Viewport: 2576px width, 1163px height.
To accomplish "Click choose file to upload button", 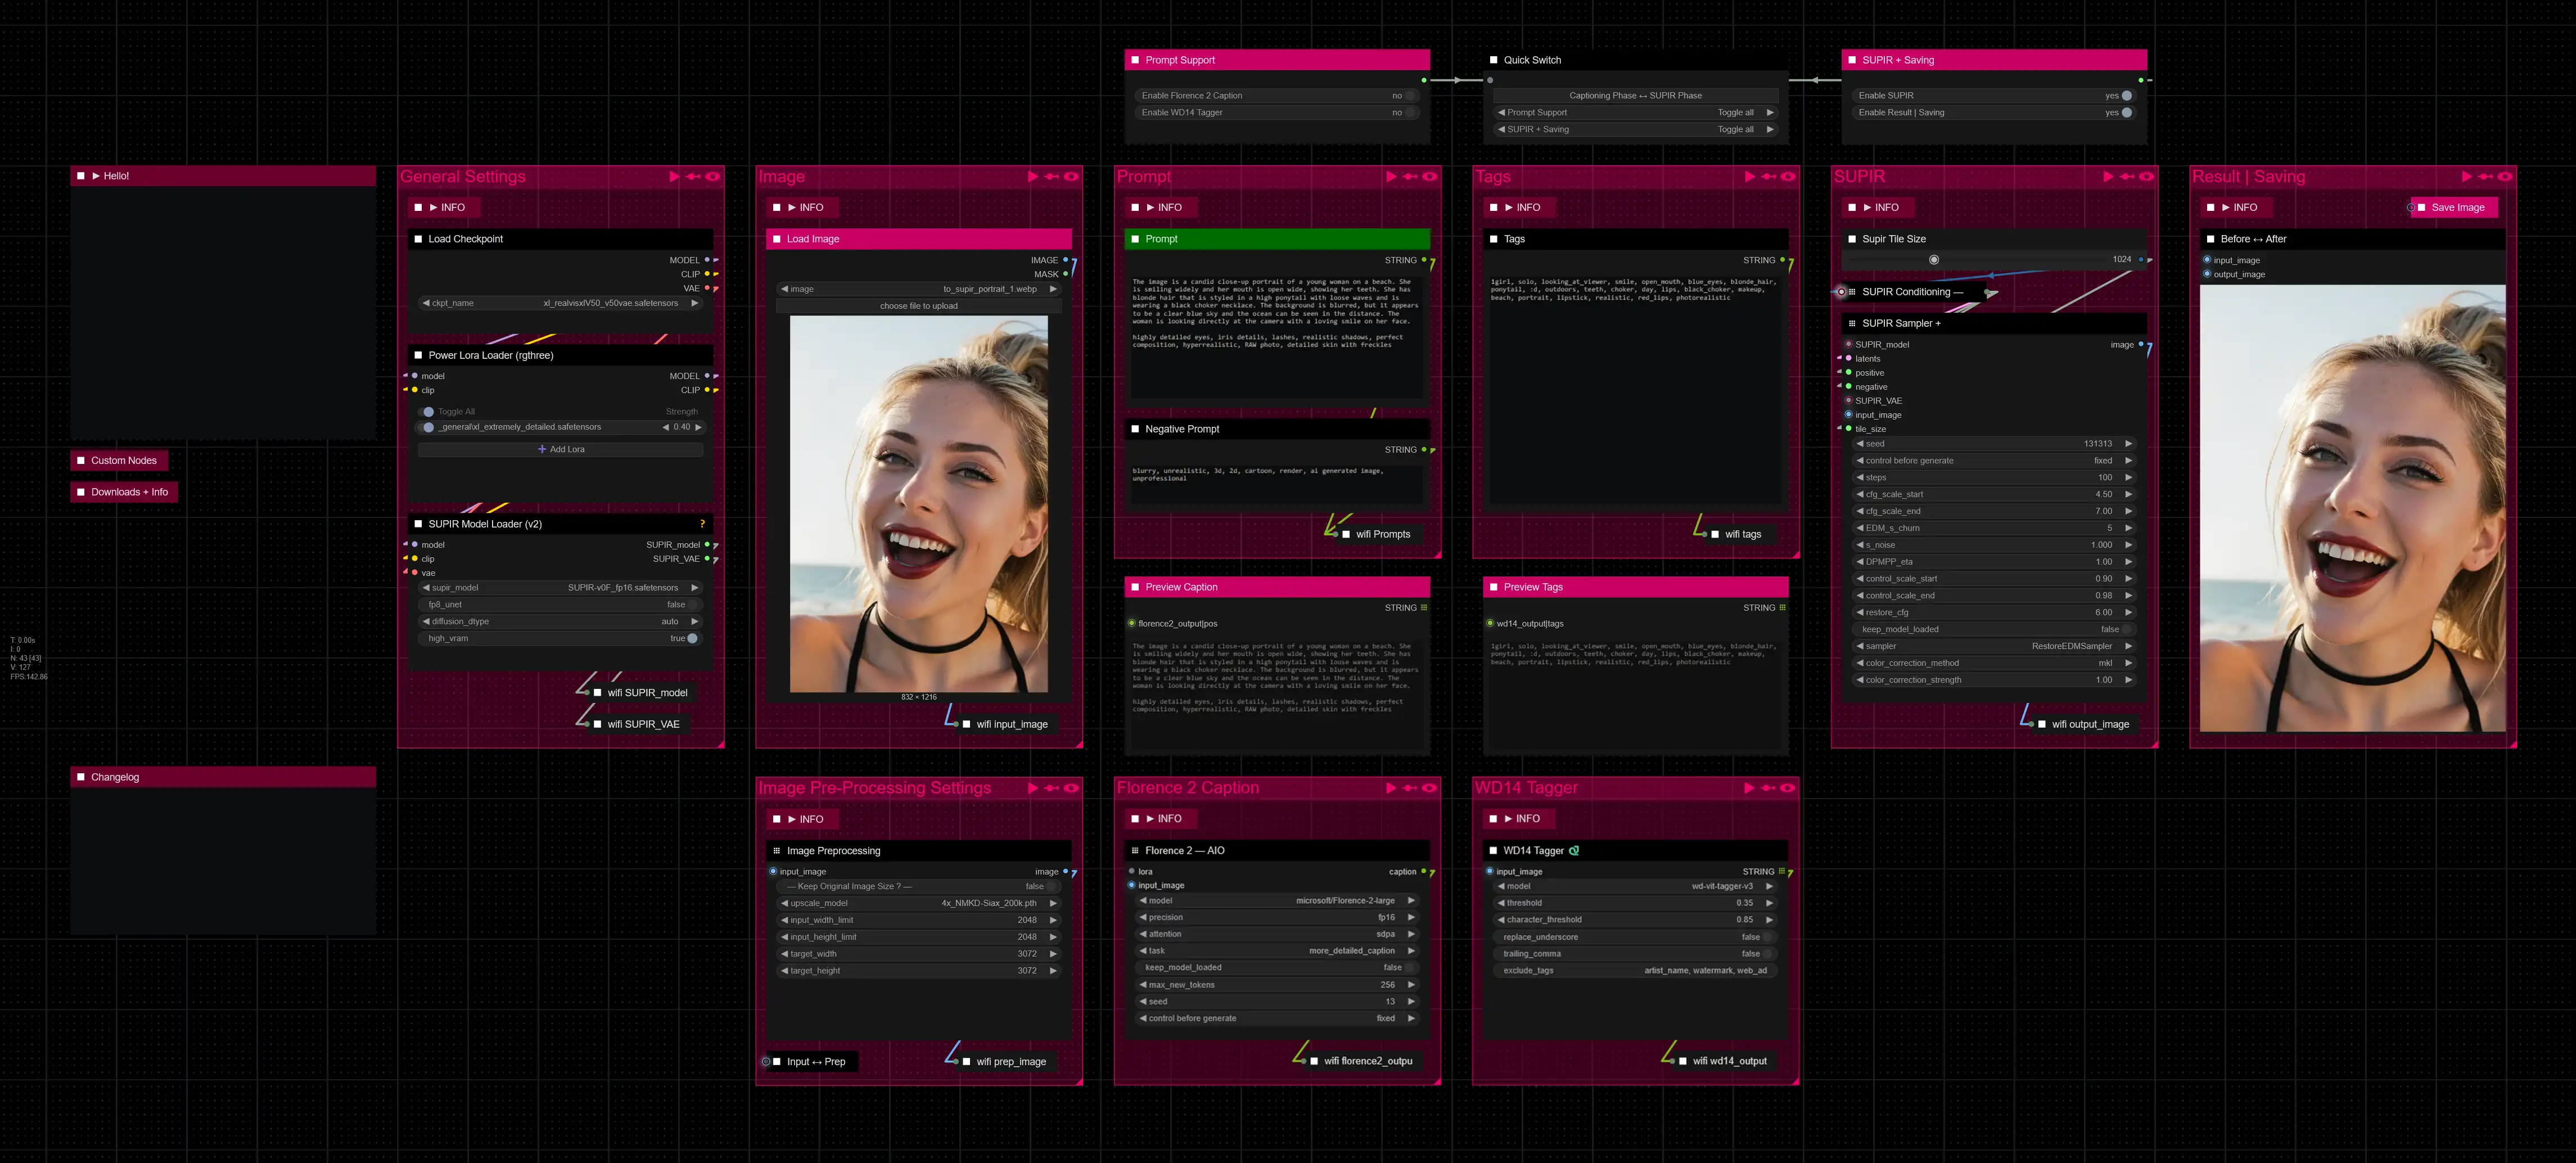I will [918, 306].
